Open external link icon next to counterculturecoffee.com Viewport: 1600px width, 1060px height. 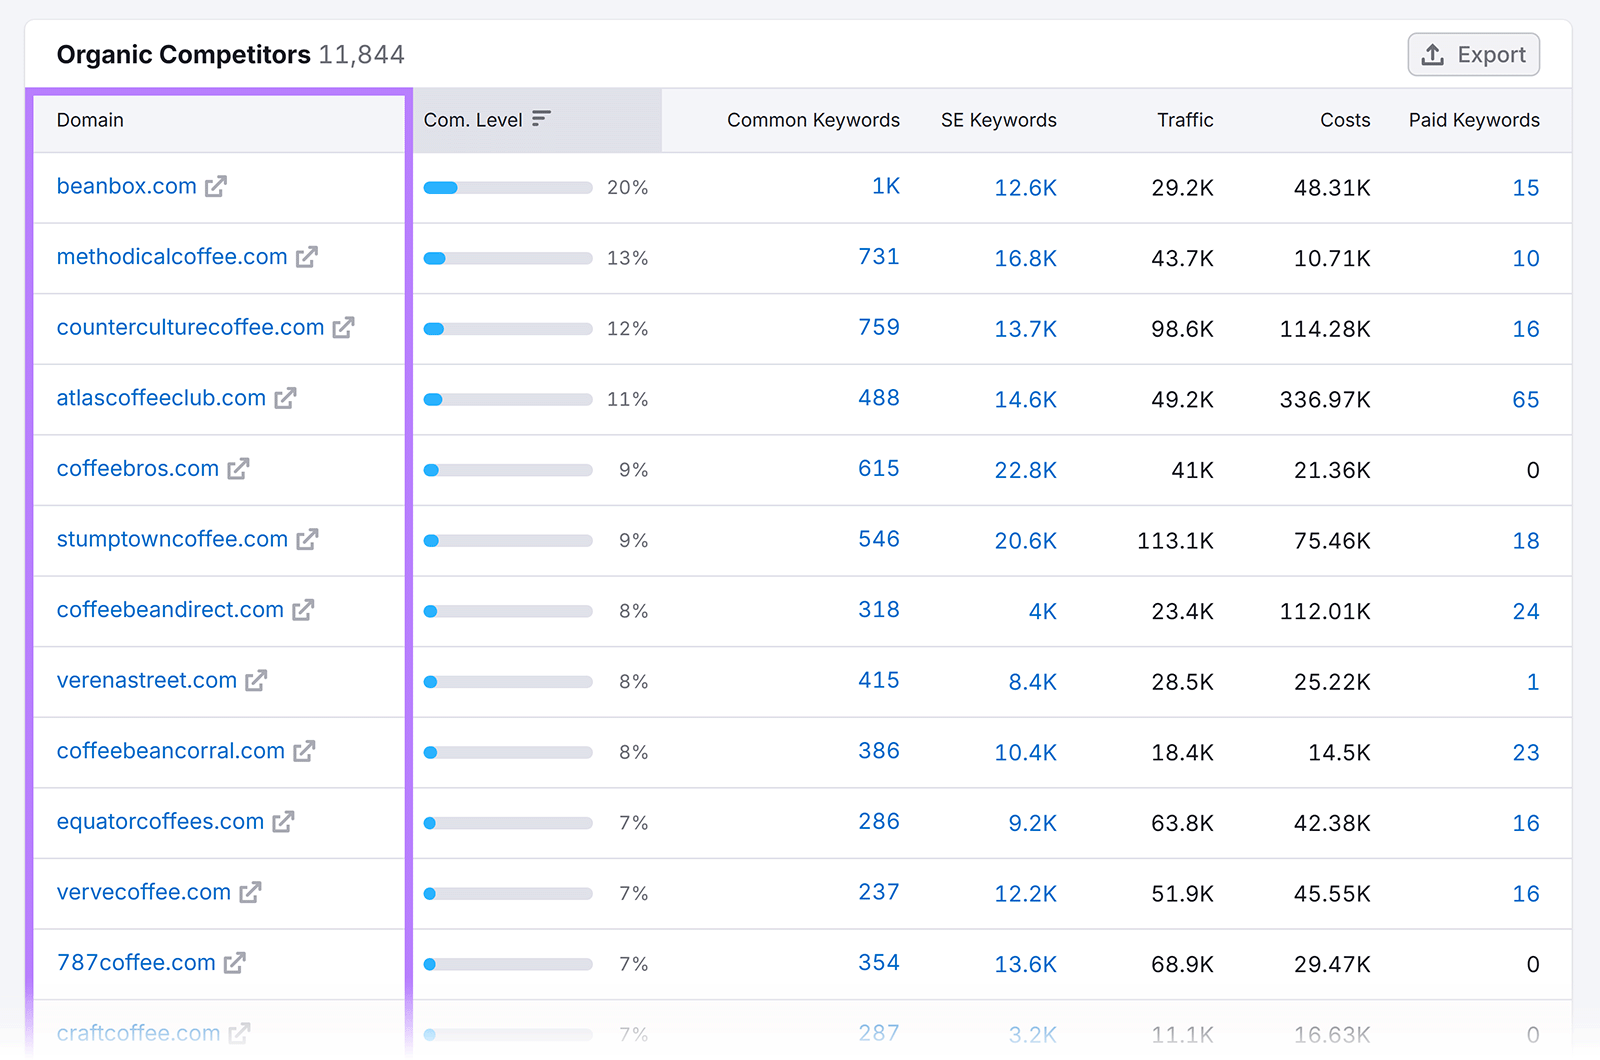[x=344, y=328]
